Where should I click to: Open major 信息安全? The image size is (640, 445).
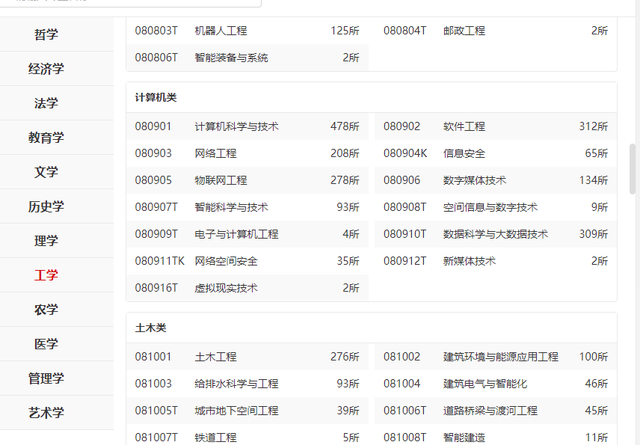coord(464,154)
